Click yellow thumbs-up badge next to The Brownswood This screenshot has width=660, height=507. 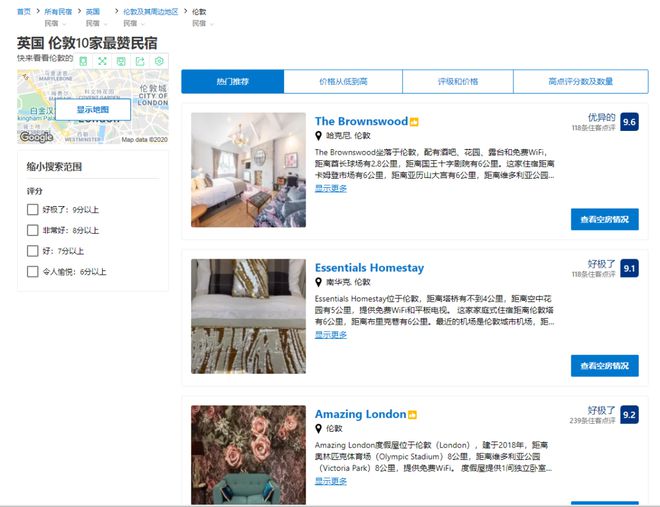(414, 122)
